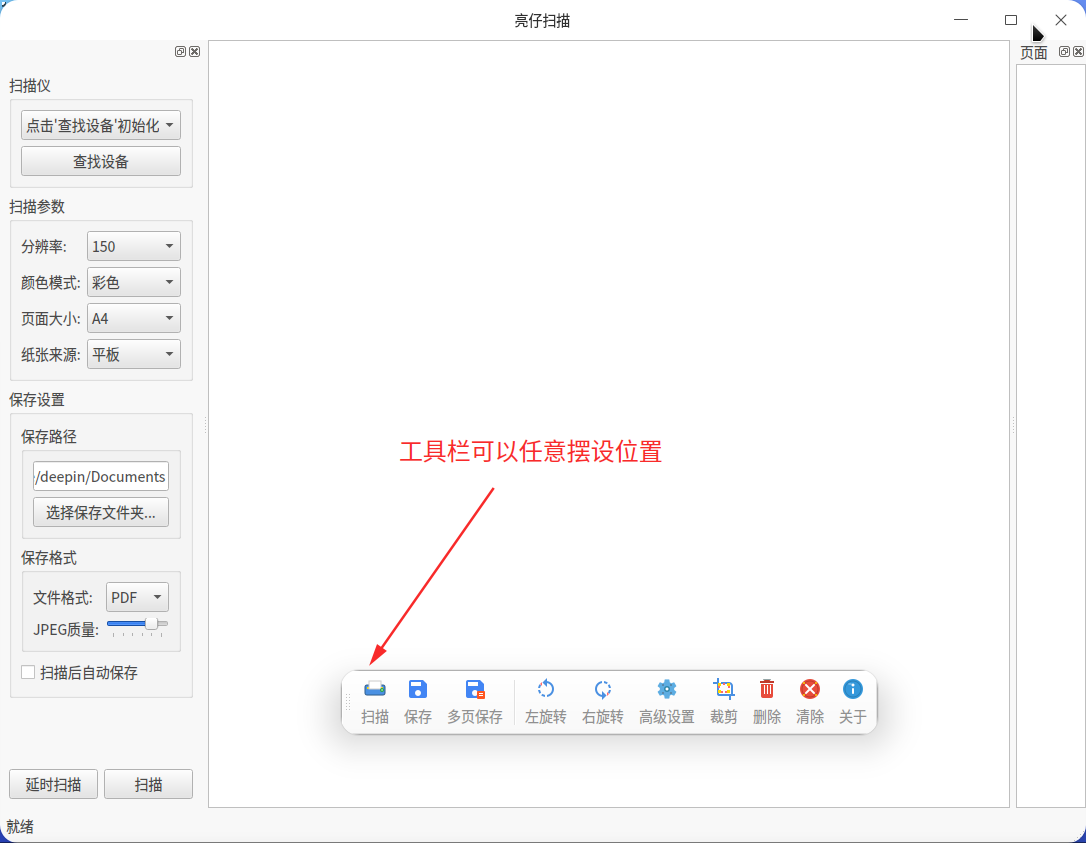Viewport: 1086px width, 843px height.
Task: Open the scanner device dropdown
Action: pos(101,125)
